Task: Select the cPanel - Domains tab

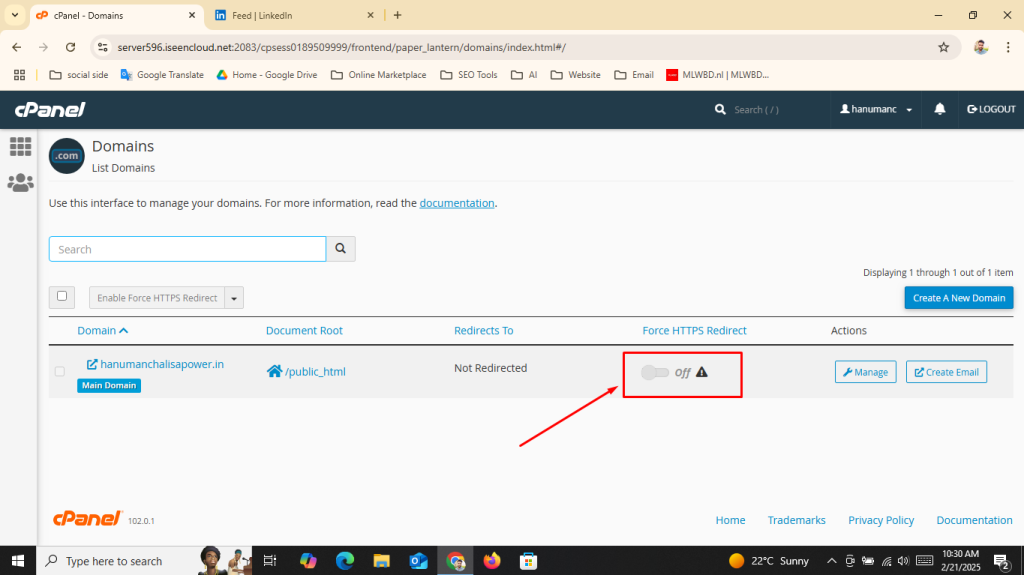Action: (x=116, y=15)
